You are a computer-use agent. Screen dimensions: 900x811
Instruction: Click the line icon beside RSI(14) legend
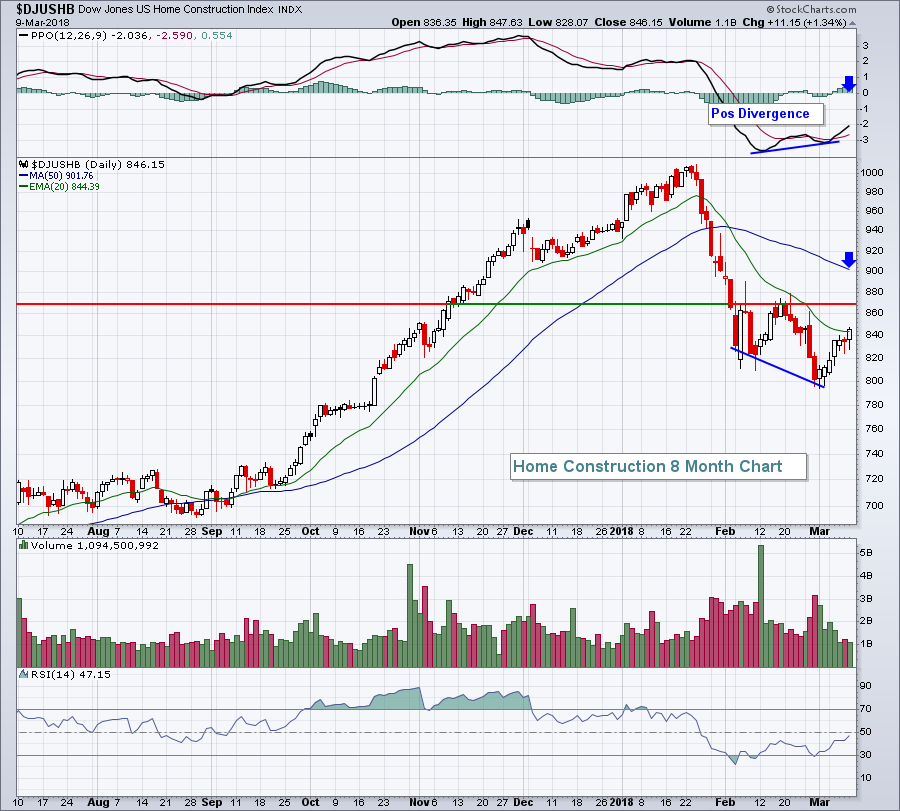24,674
